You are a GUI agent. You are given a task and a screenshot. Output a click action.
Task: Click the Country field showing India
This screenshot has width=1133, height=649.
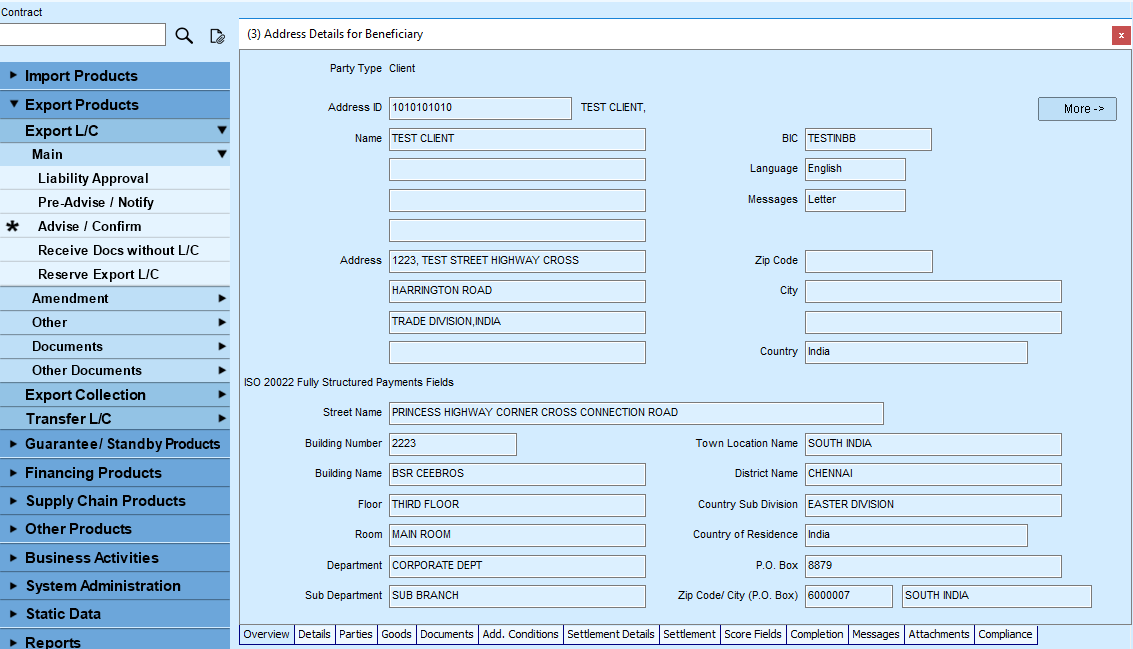point(916,352)
